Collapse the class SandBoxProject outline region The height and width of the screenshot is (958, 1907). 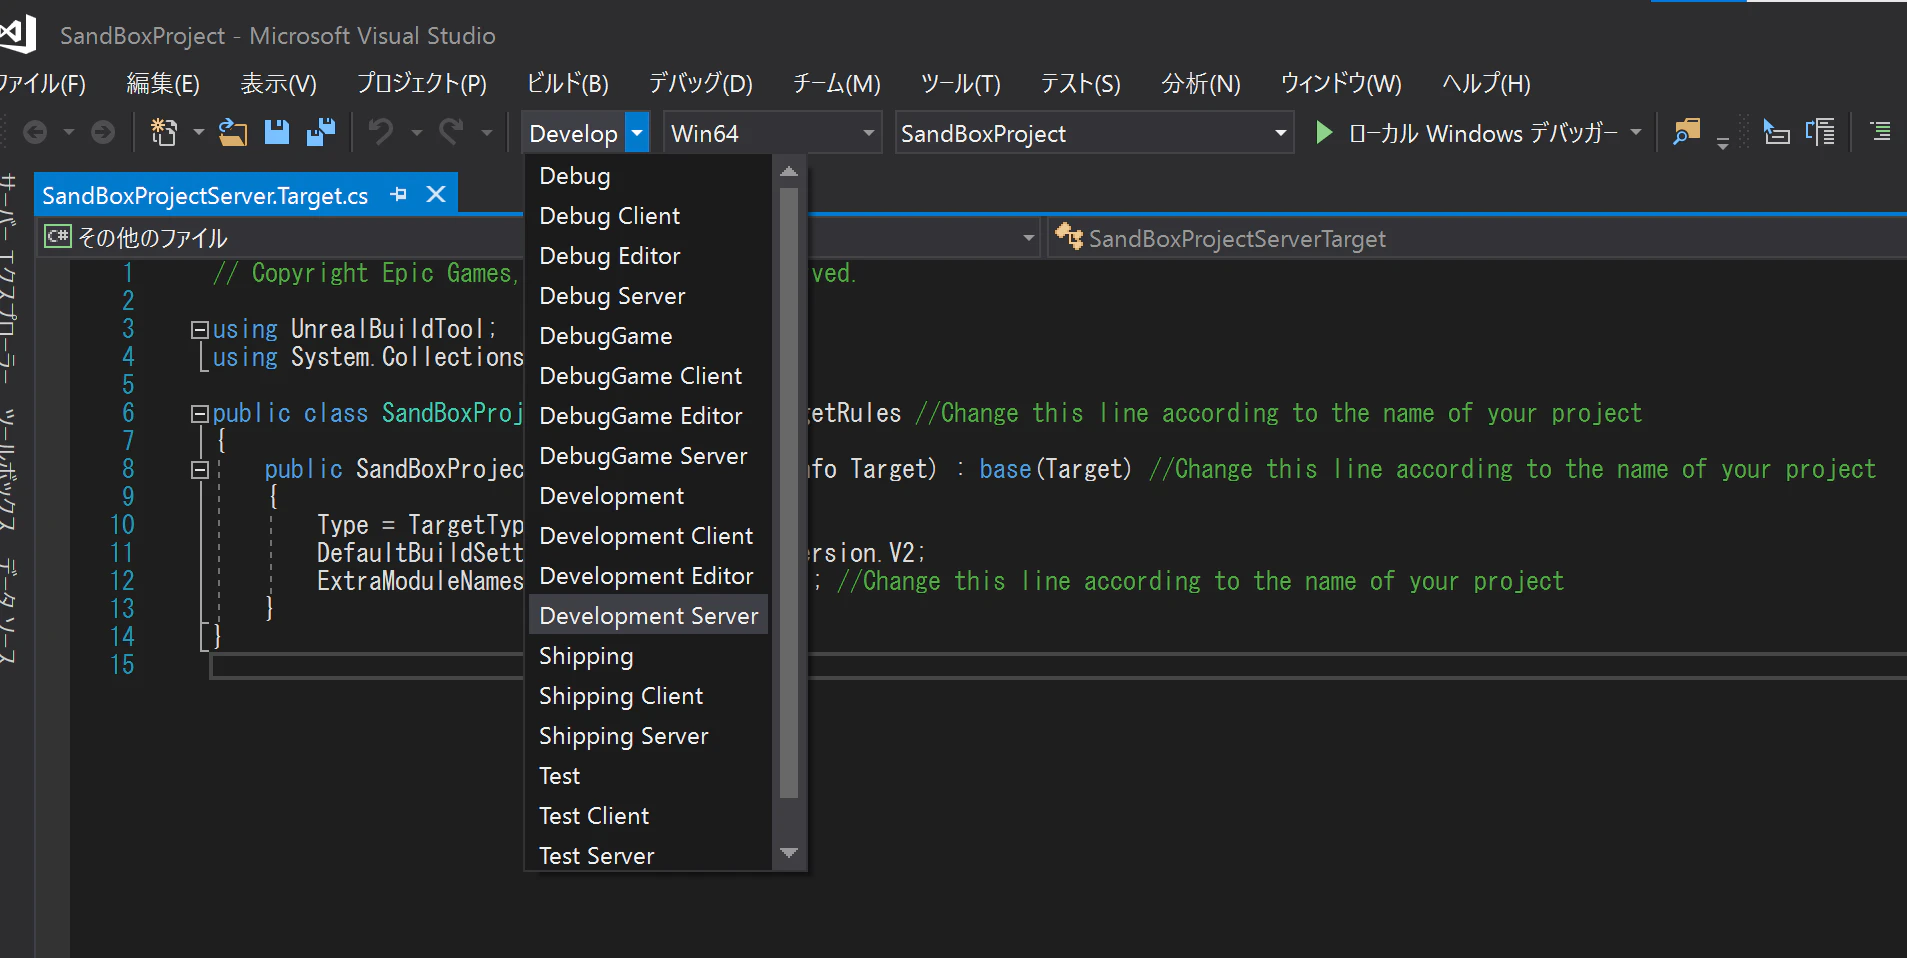point(200,413)
